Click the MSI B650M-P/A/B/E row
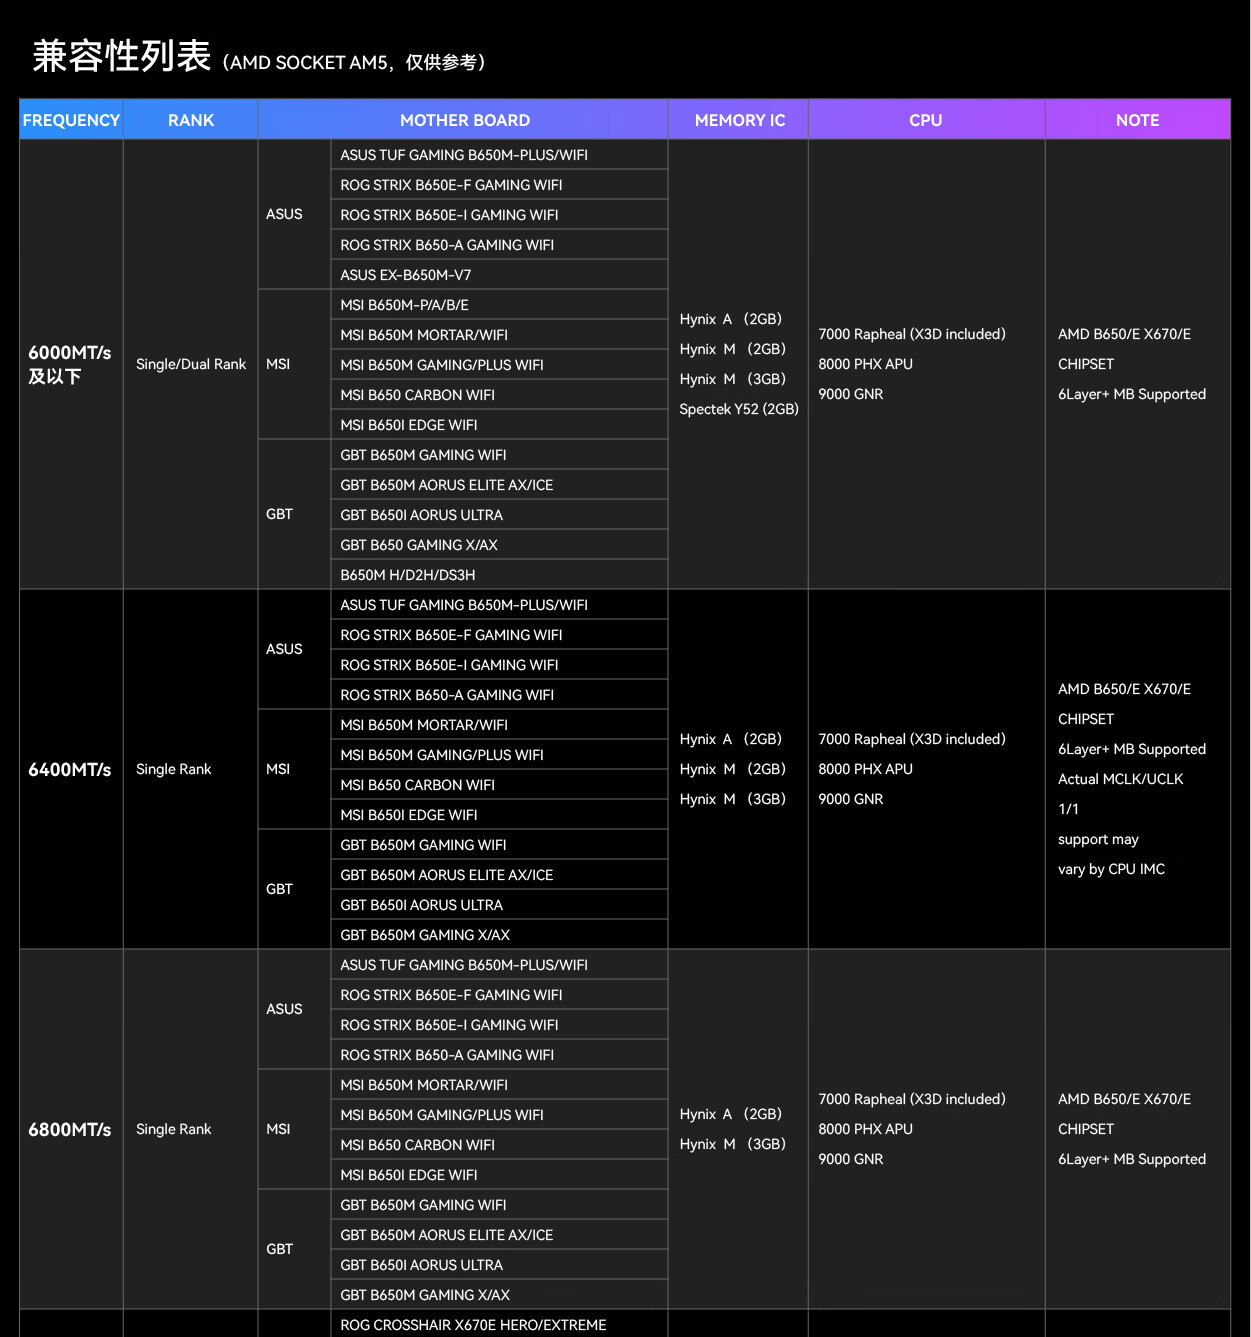 [499, 304]
